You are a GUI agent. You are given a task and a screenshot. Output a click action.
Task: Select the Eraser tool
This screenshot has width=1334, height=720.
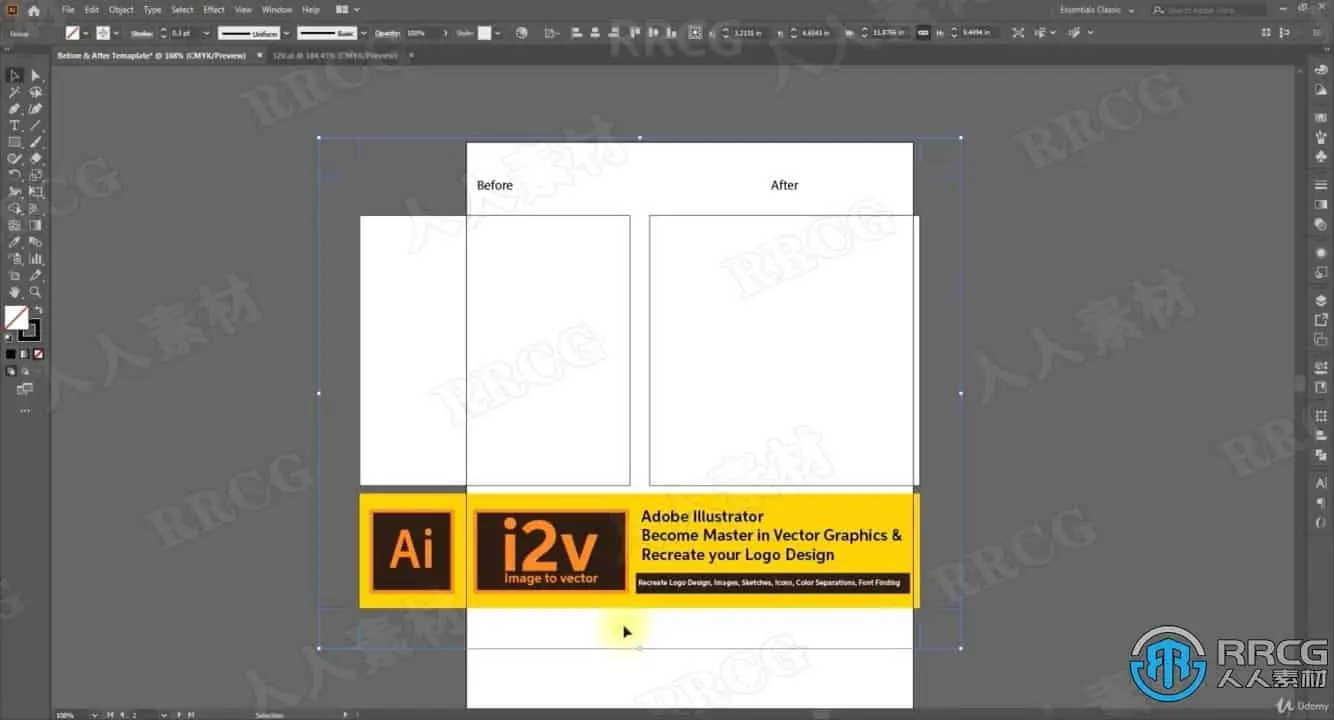(35, 159)
